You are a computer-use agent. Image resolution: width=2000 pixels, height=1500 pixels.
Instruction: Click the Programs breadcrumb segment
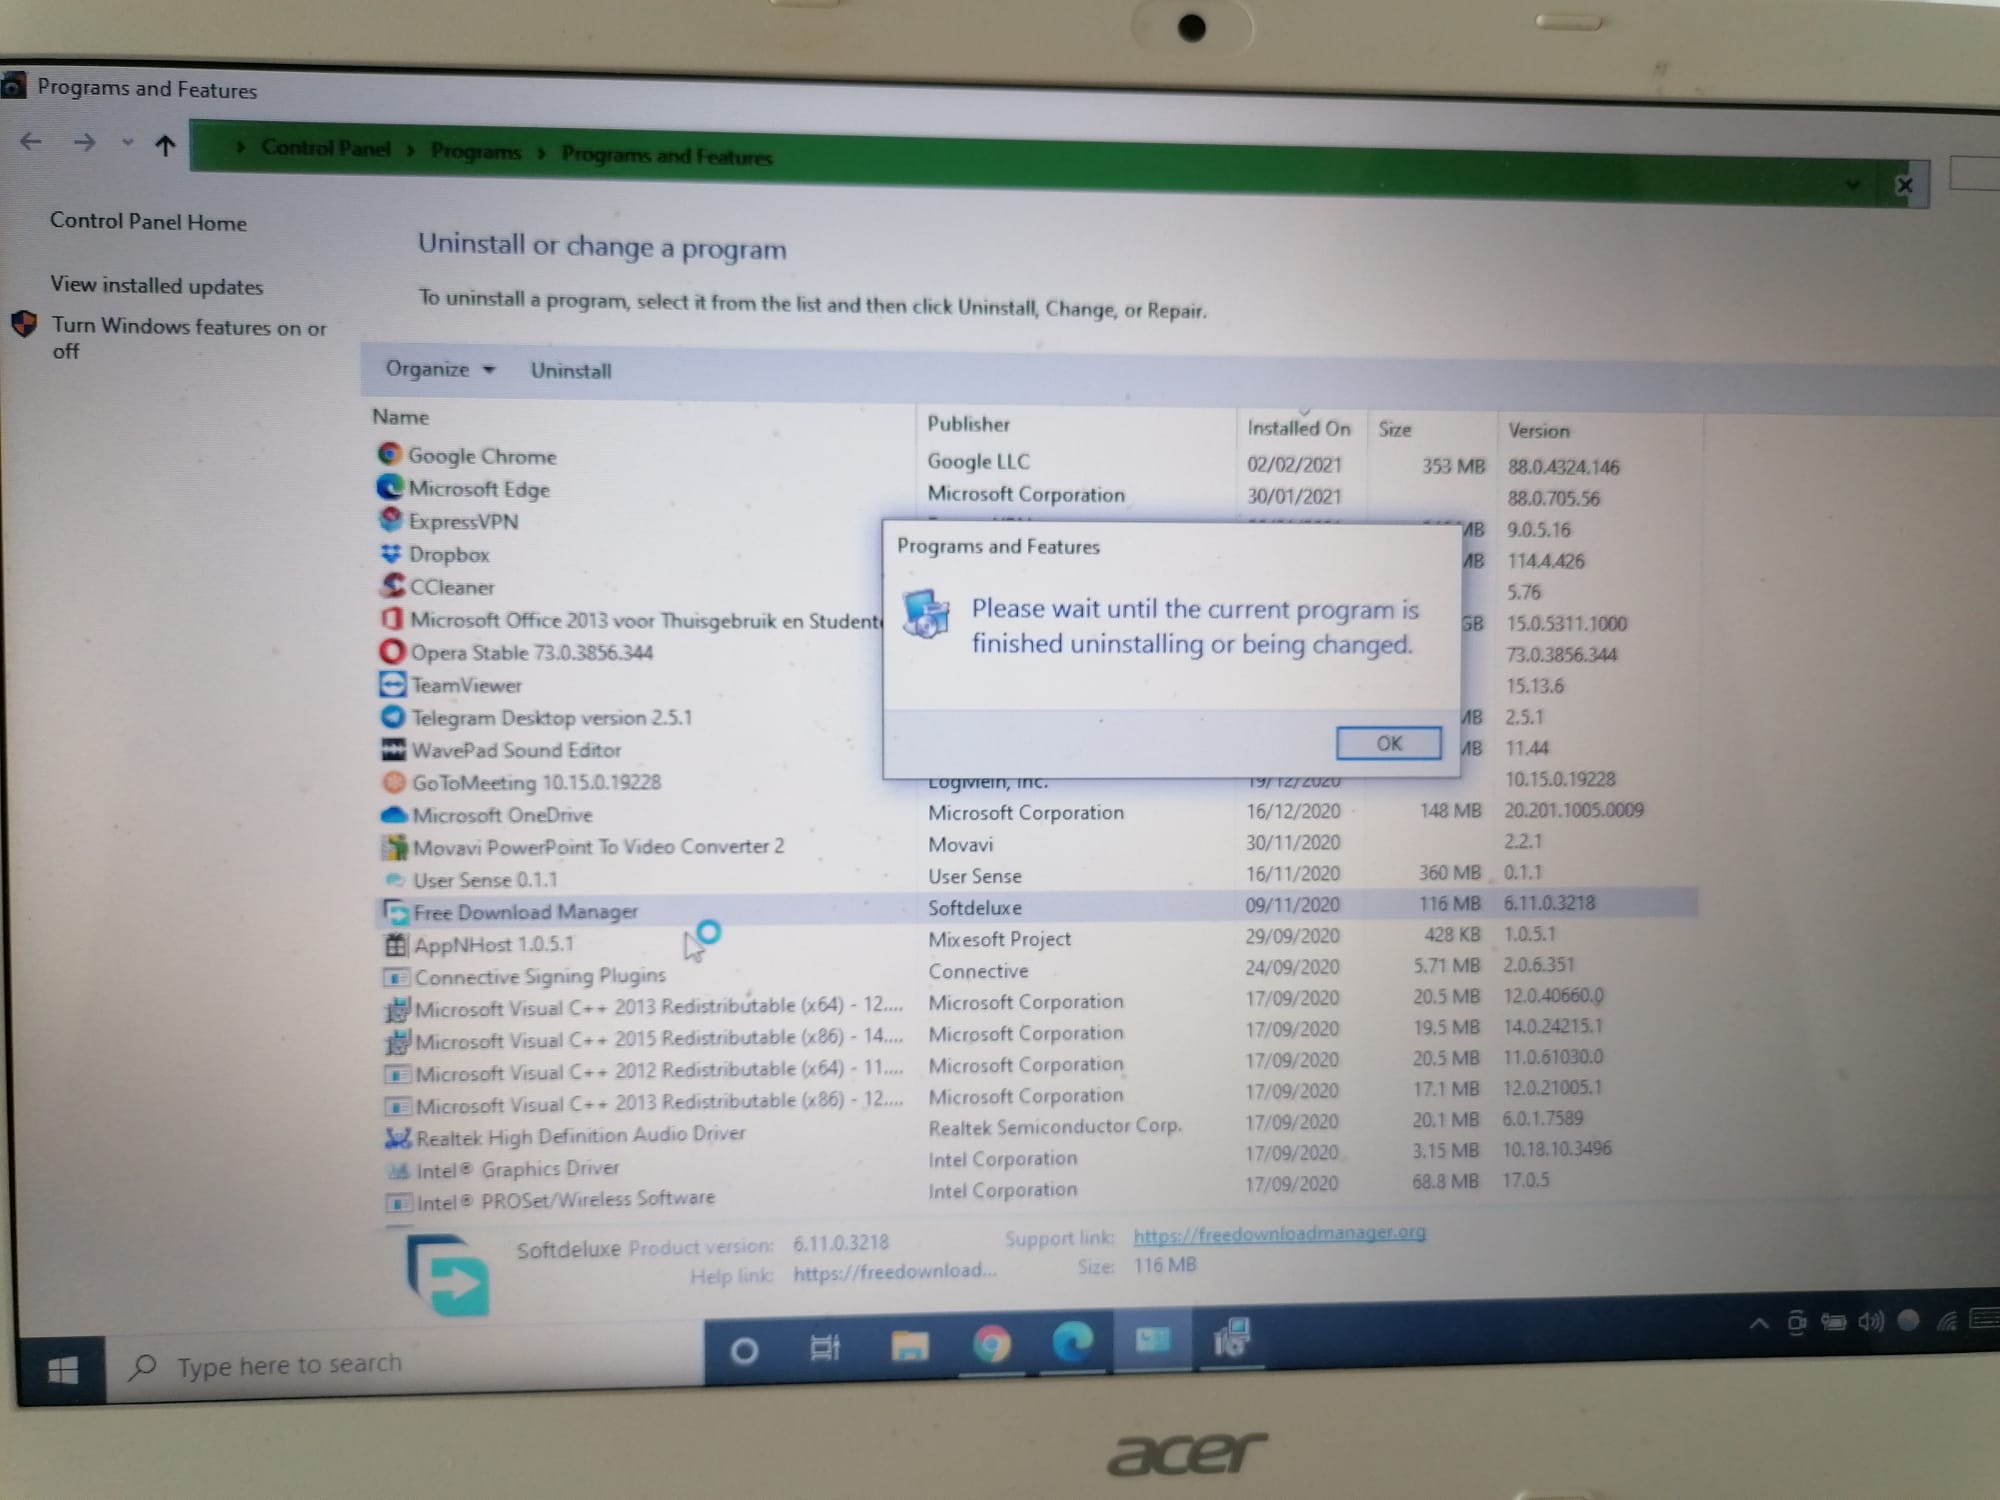(475, 151)
